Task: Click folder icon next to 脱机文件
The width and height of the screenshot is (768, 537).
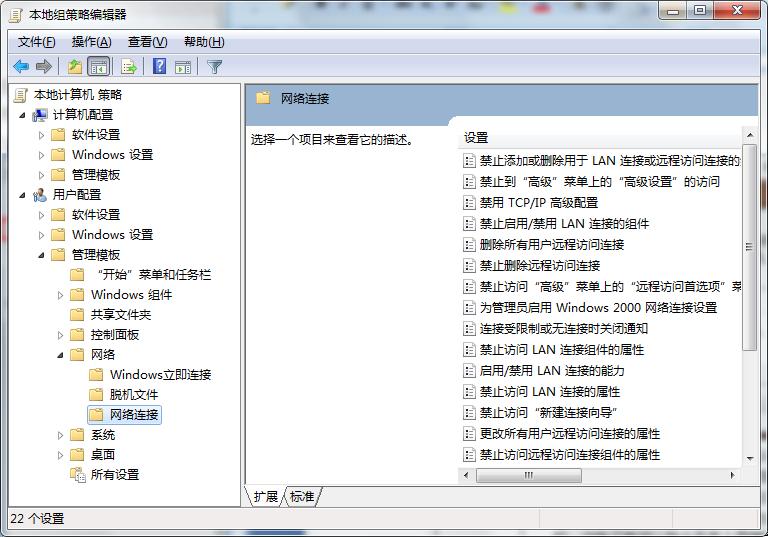Action: (x=96, y=394)
